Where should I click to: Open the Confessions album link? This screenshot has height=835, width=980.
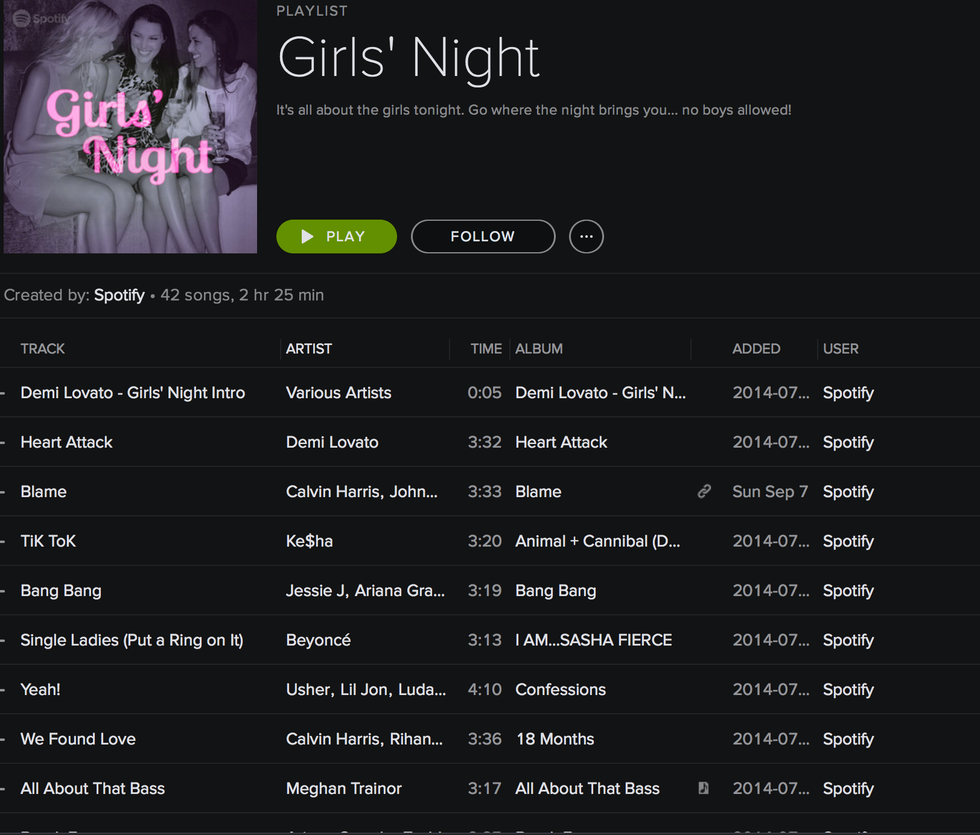coord(560,689)
